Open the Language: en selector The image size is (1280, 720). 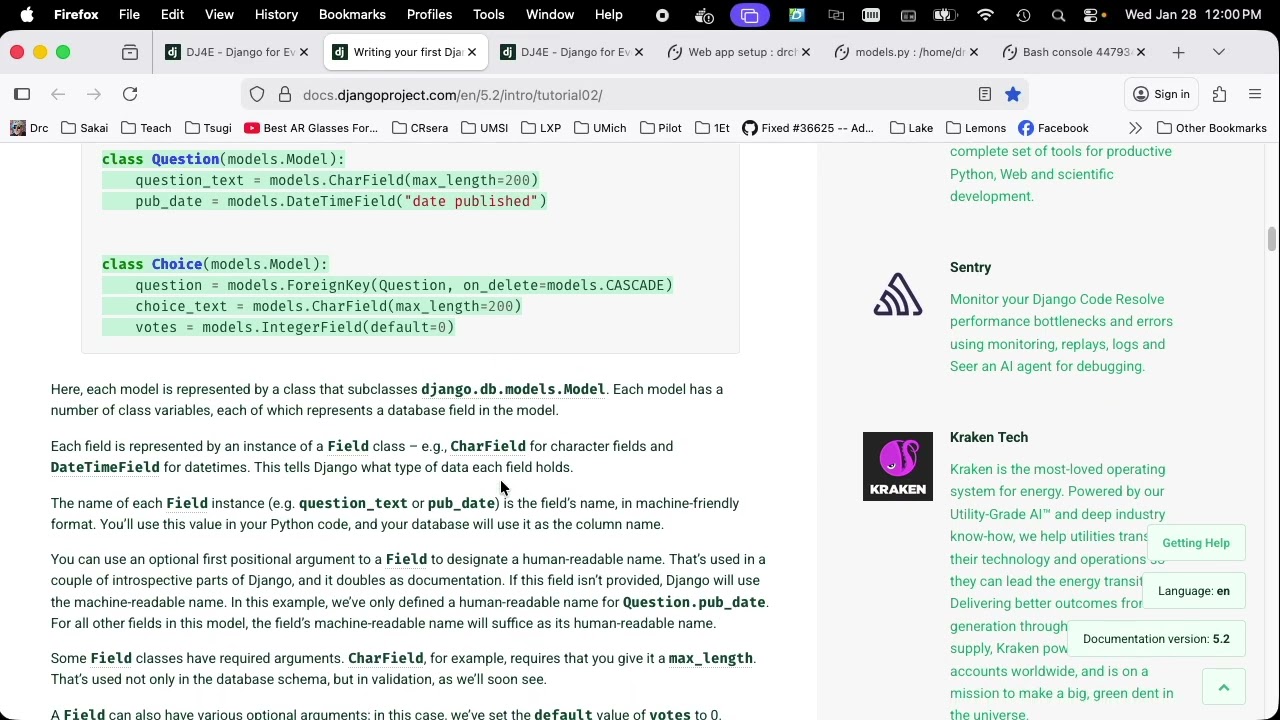coord(1194,591)
